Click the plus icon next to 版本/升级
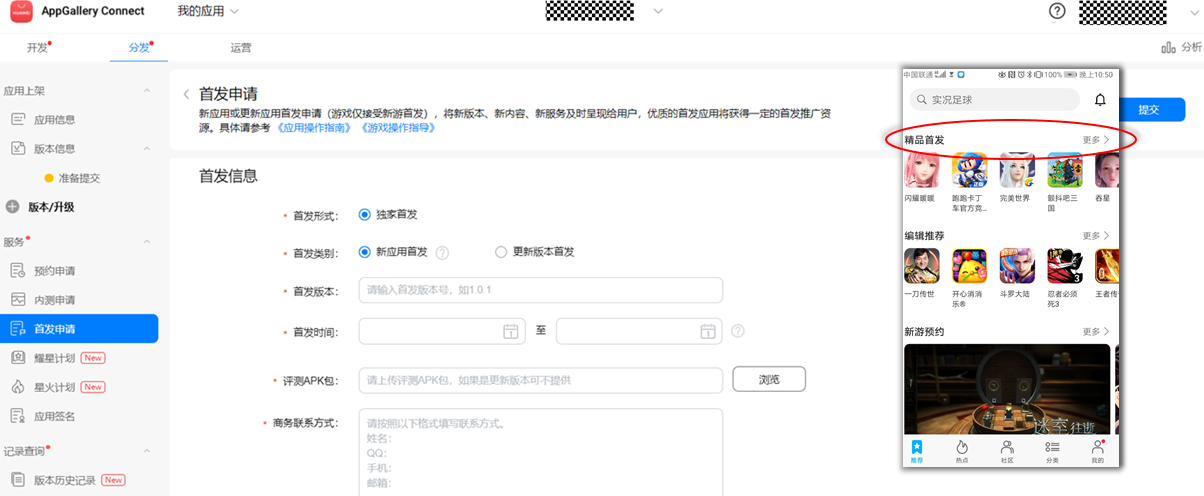Image resolution: width=1204 pixels, height=496 pixels. point(12,207)
